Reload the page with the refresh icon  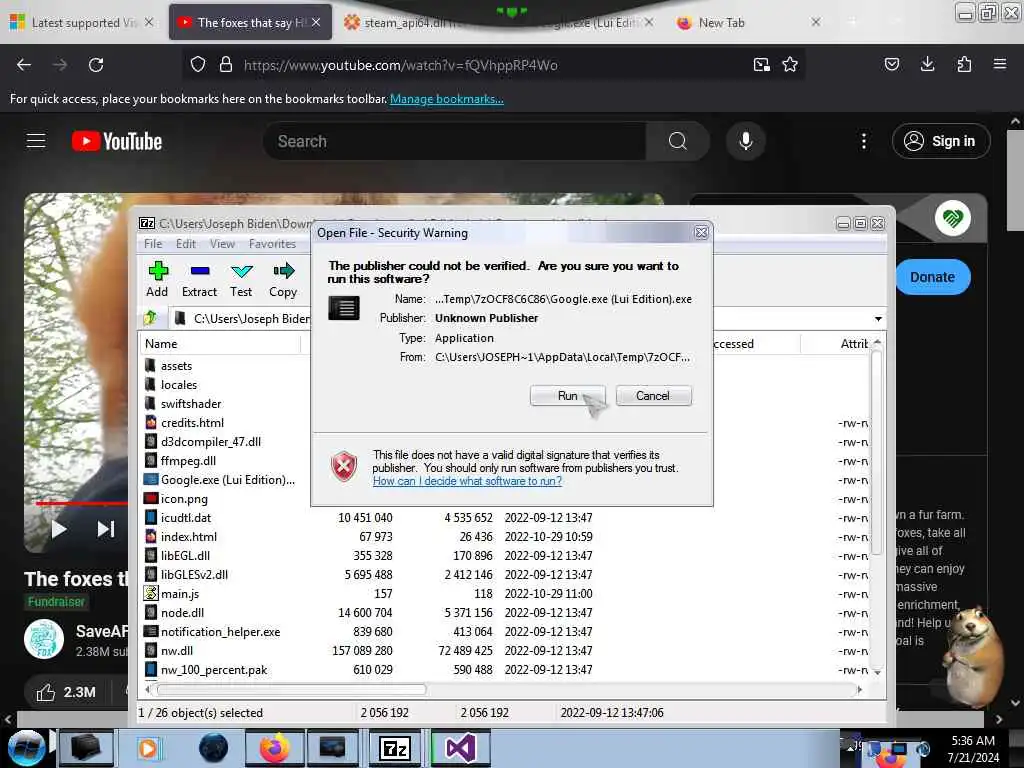[x=96, y=65]
